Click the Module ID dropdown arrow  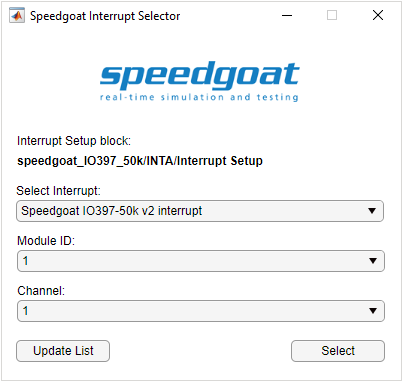pos(373,261)
